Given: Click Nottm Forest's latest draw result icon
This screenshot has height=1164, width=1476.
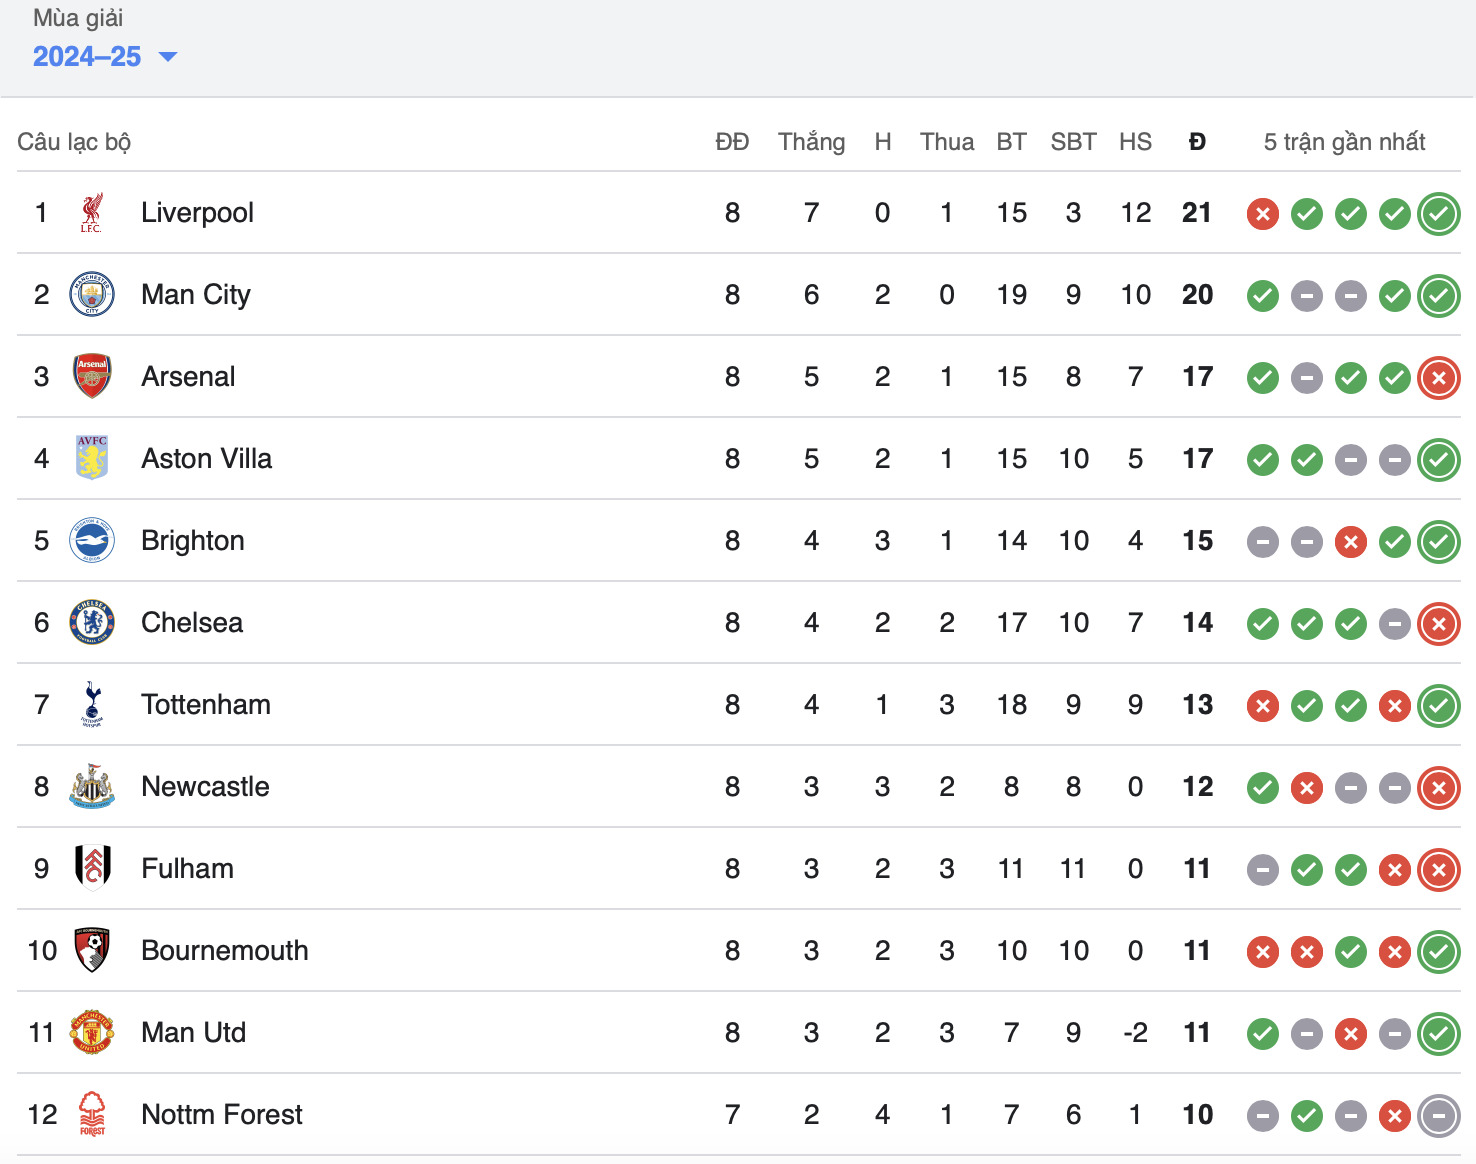Looking at the screenshot, I should point(1439,1116).
